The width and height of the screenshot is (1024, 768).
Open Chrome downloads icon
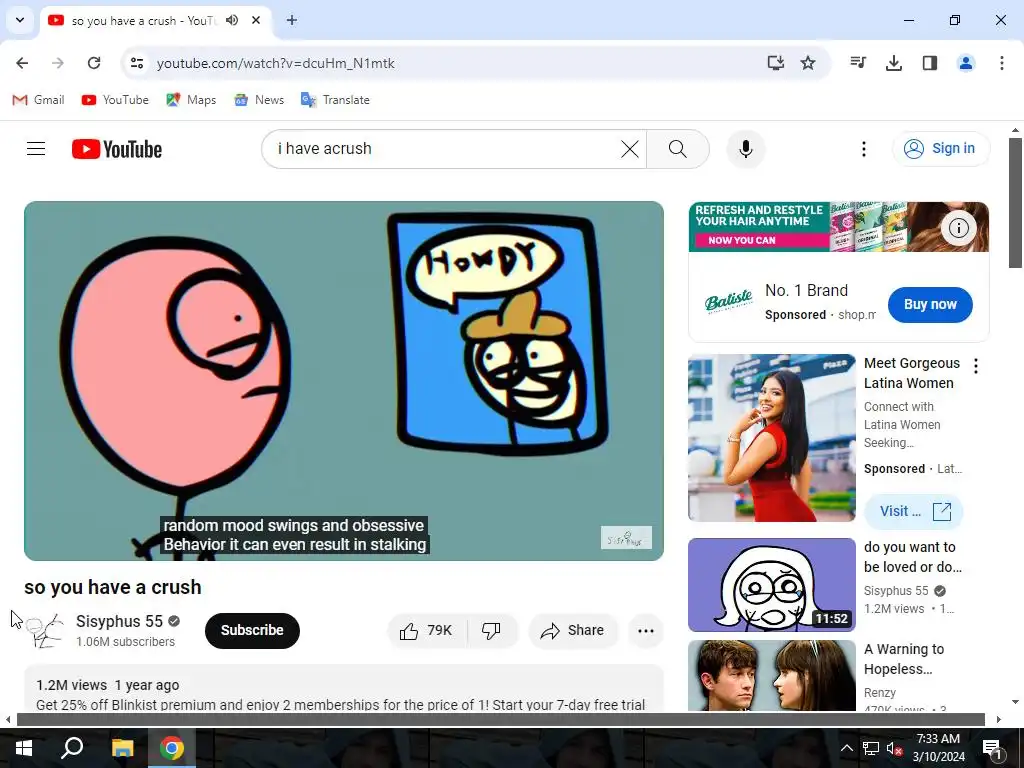893,63
